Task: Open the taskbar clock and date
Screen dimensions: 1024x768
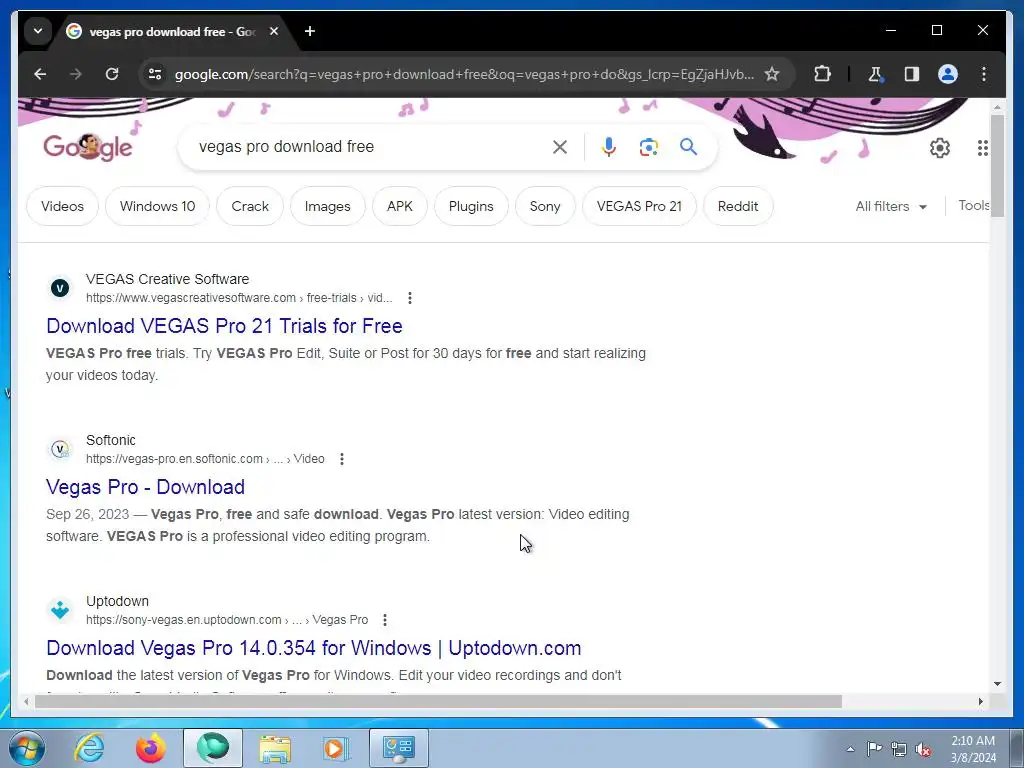Action: coord(972,749)
